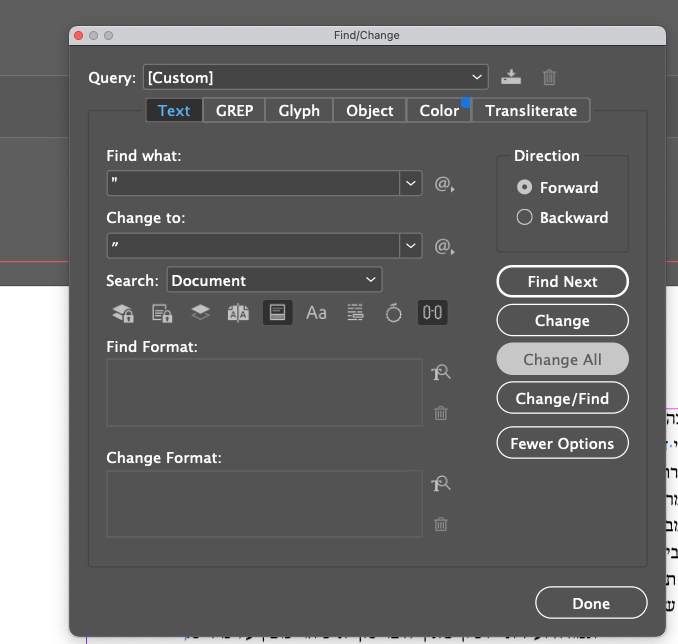Click the Done button
The image size is (678, 644).
point(591,603)
